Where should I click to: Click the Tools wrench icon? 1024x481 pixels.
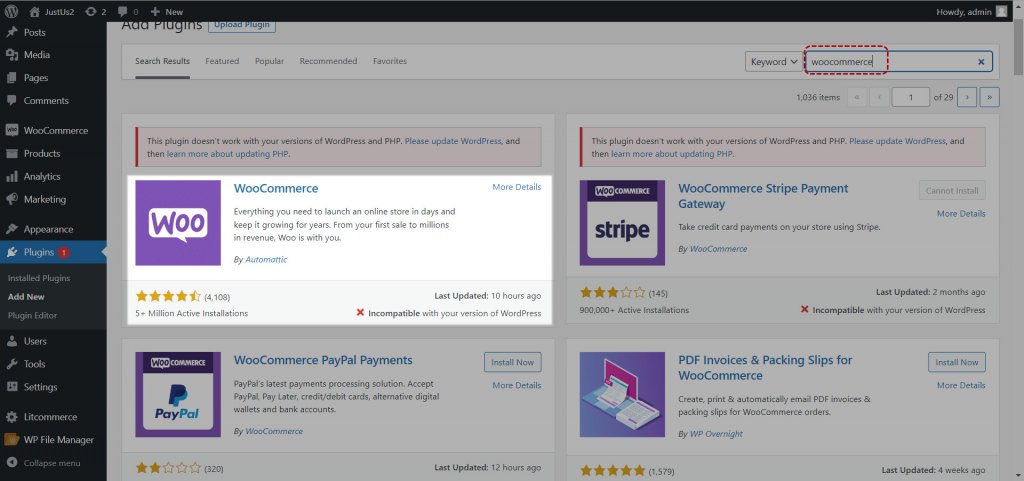[x=12, y=364]
